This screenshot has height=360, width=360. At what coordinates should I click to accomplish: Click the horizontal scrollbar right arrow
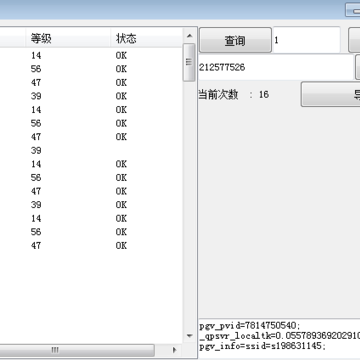pyautogui.click(x=174, y=350)
